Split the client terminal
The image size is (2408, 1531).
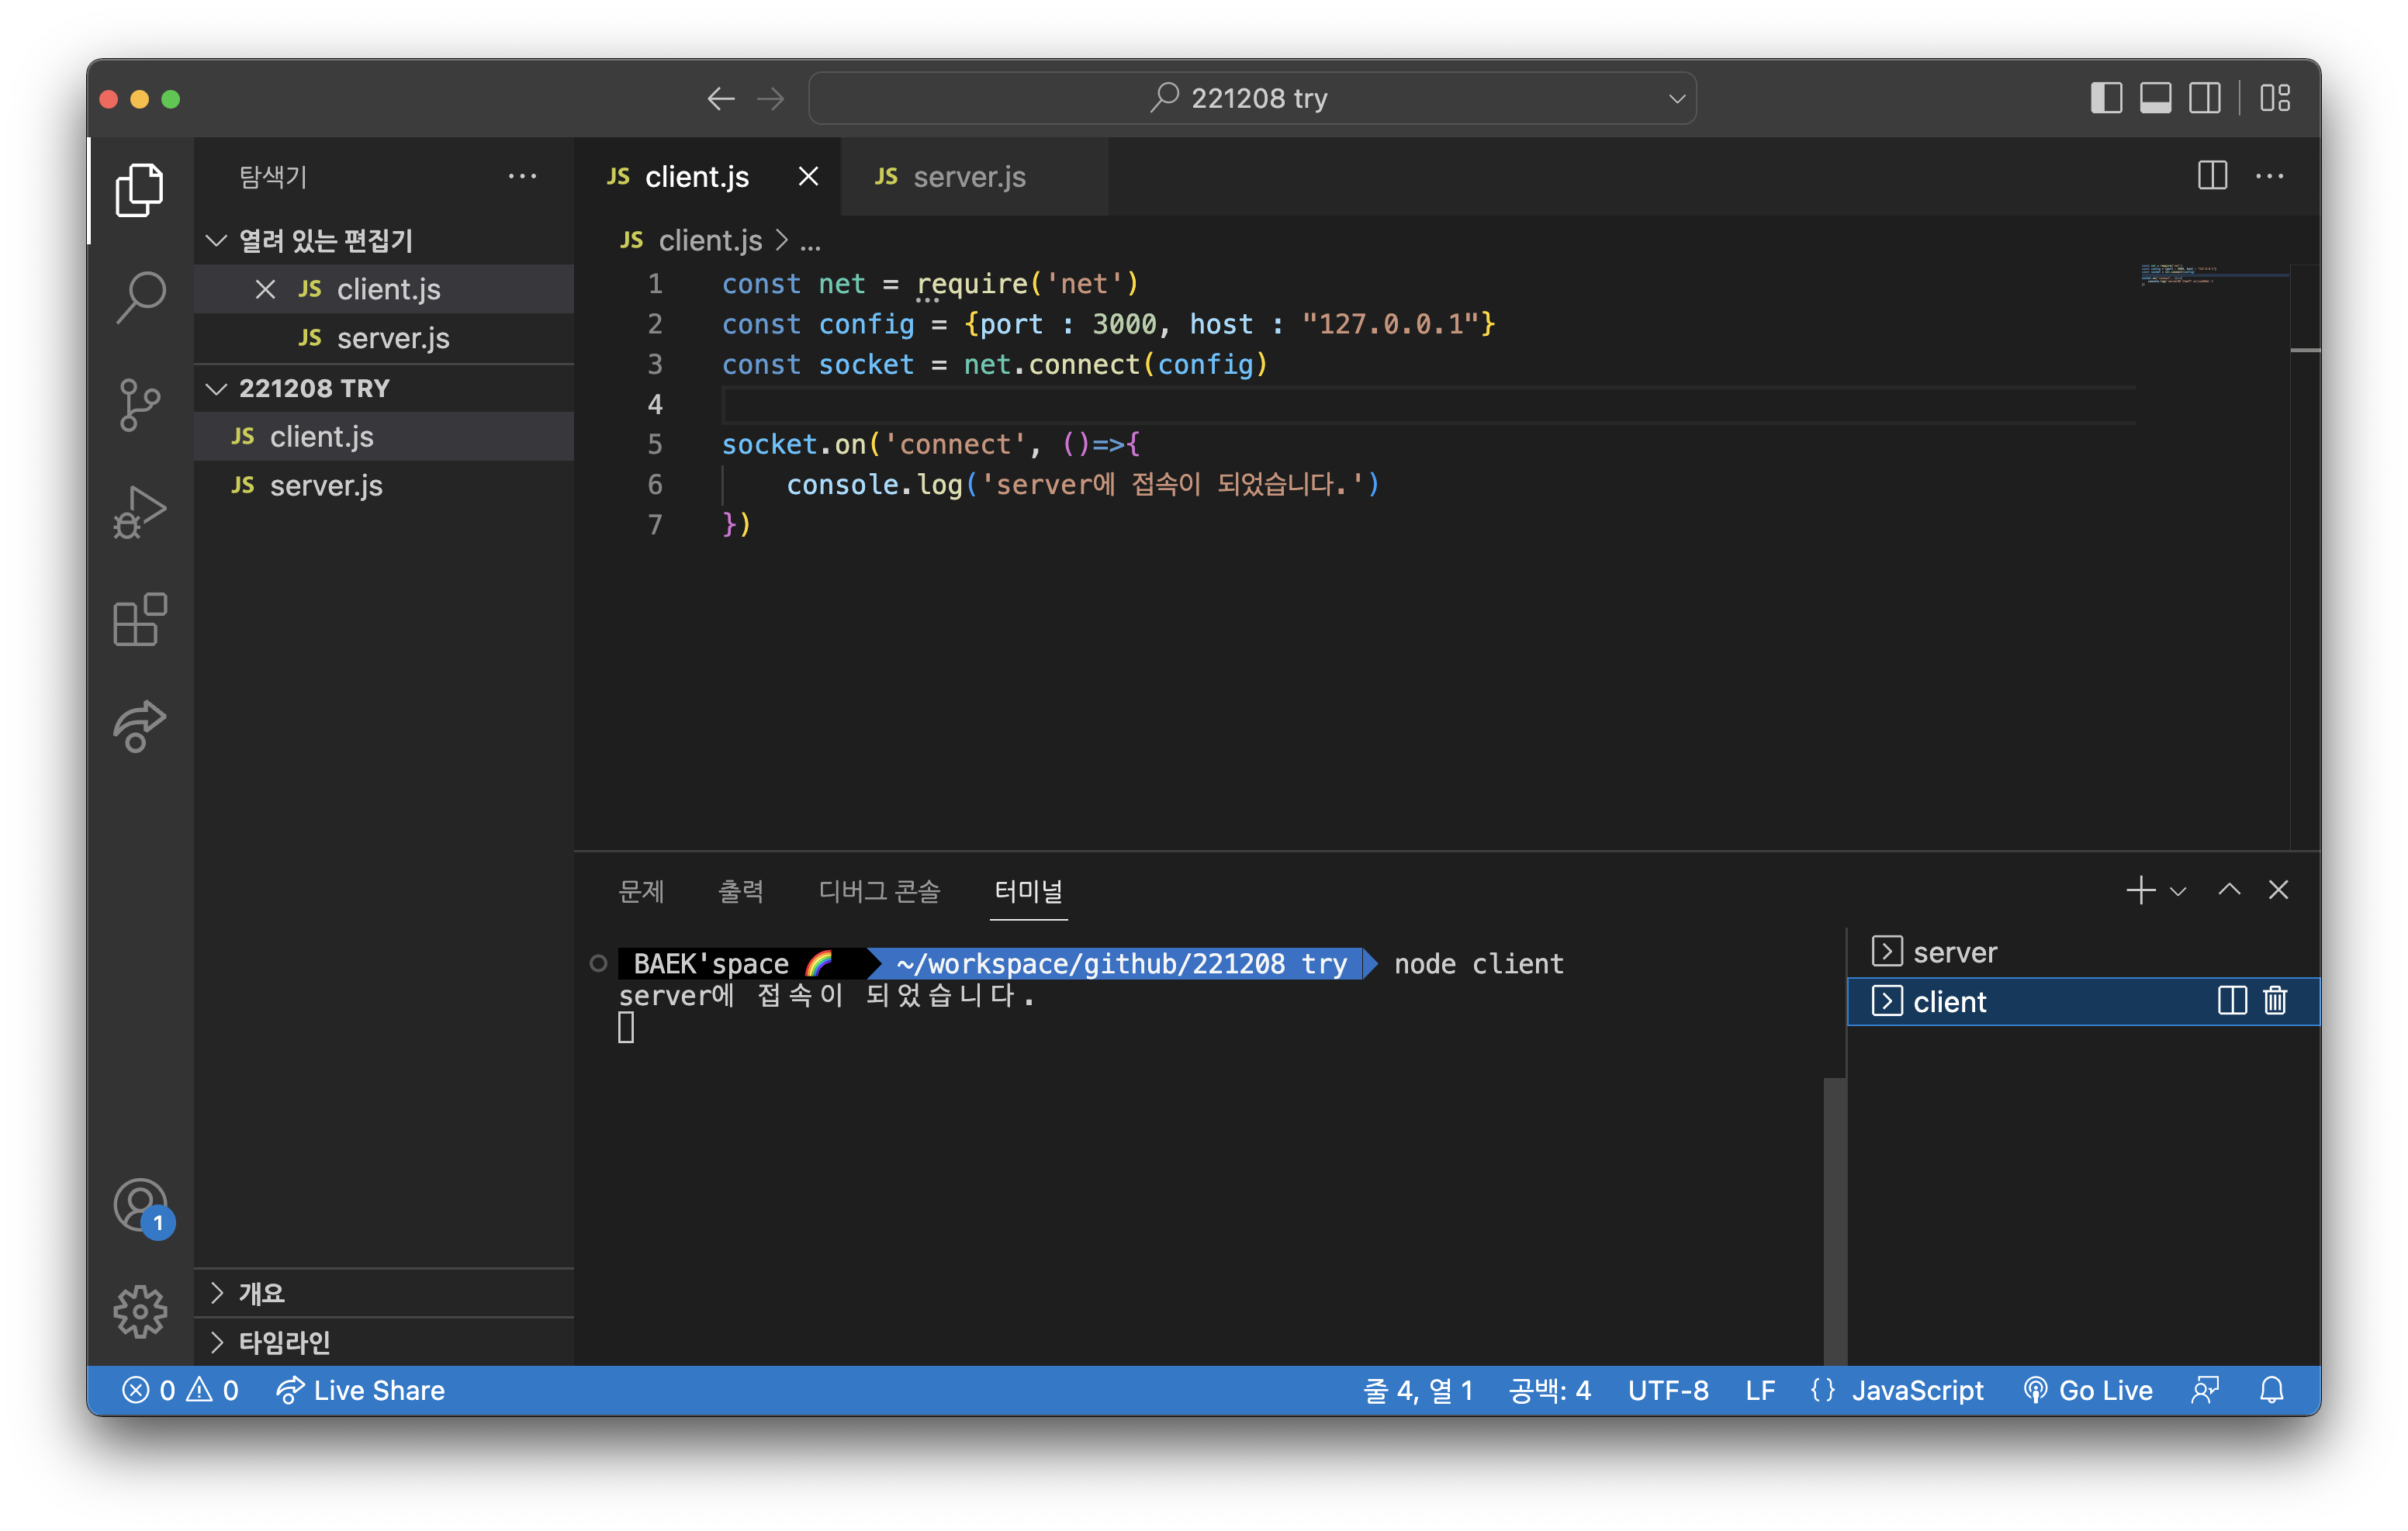2231,1001
